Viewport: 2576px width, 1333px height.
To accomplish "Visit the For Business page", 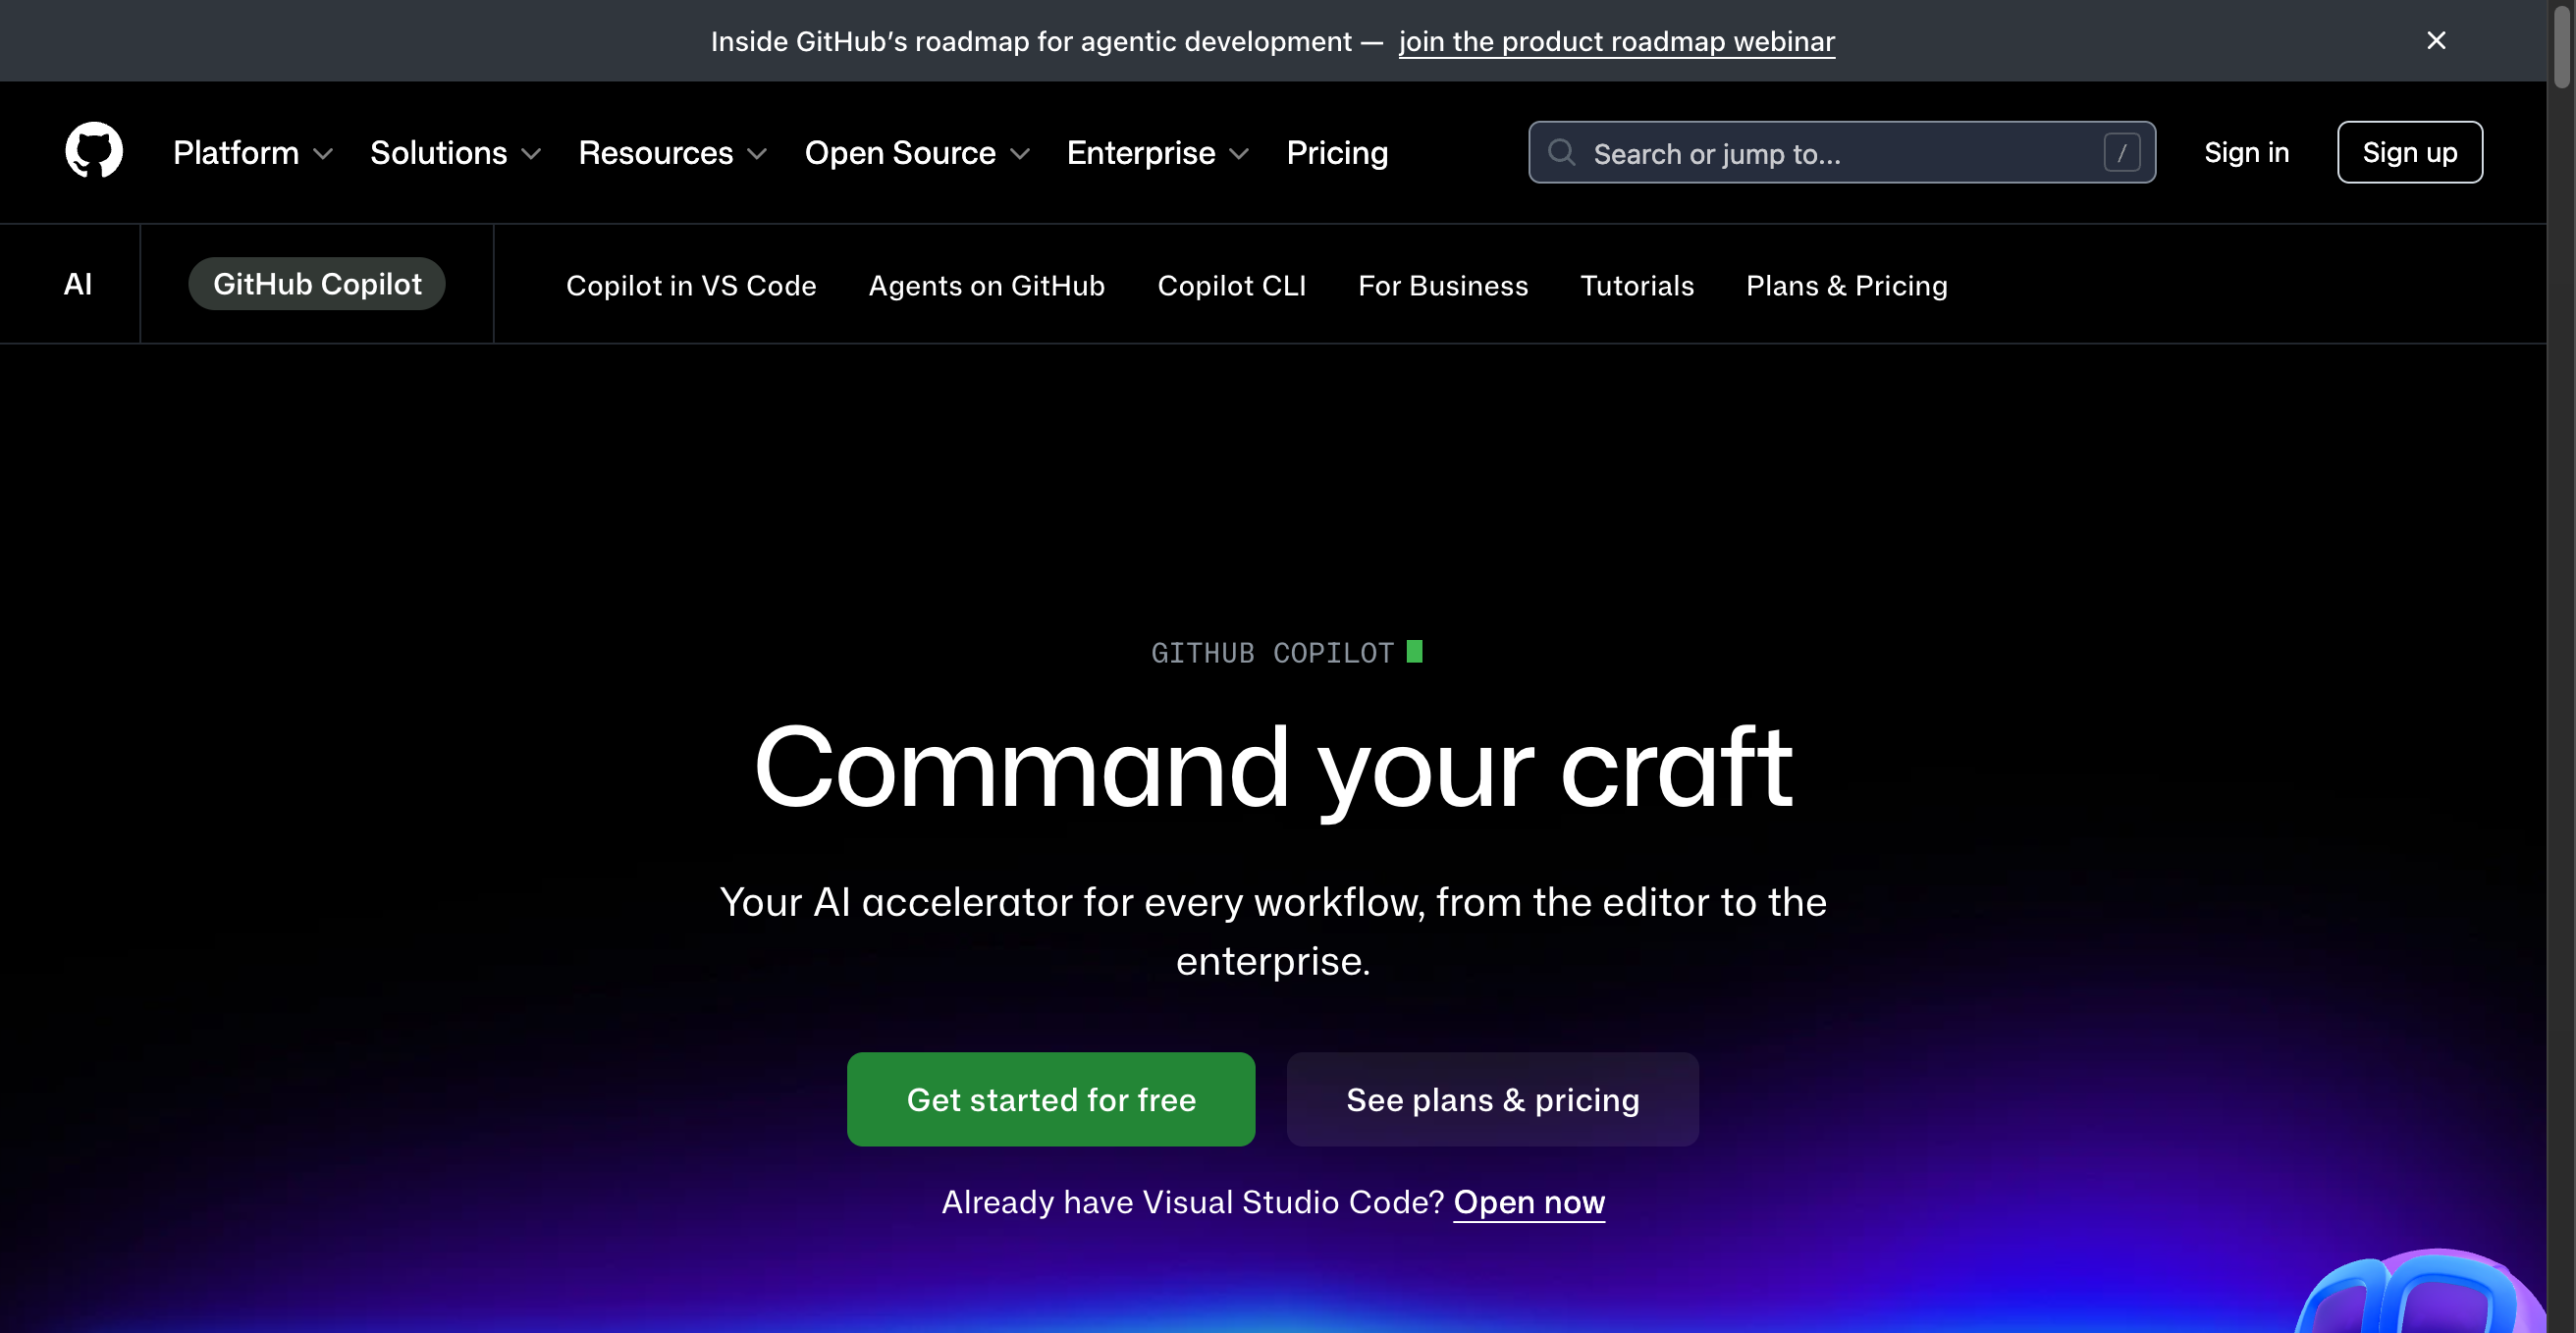I will pos(1442,286).
